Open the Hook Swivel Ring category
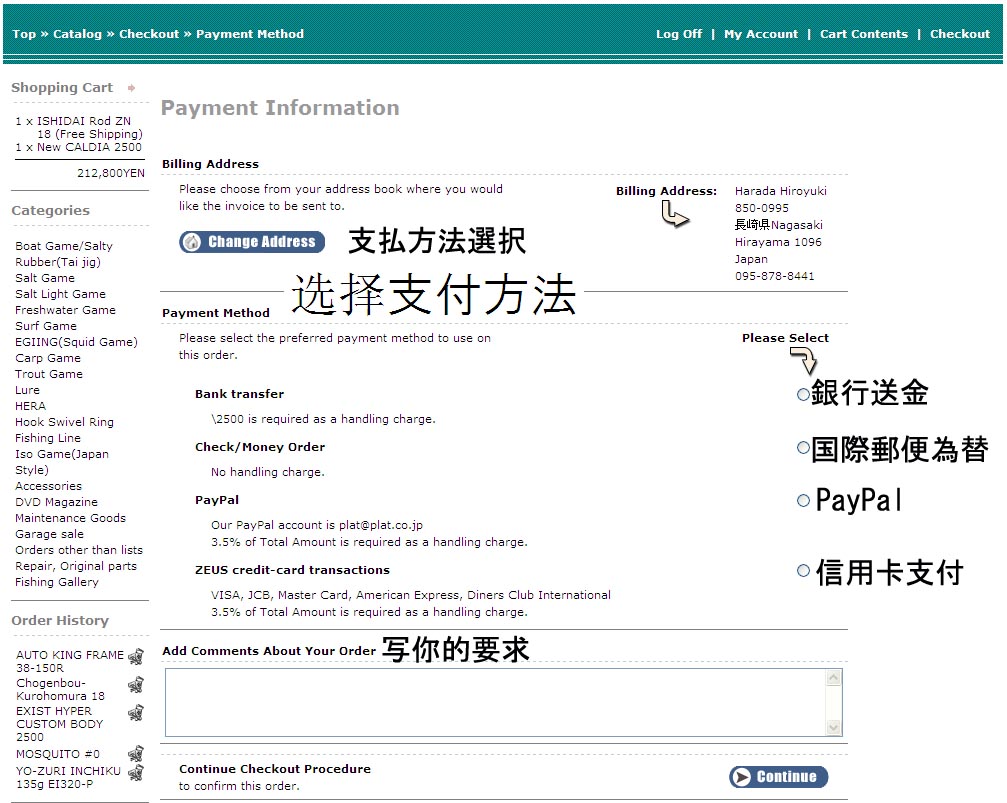Image resolution: width=1007 pixels, height=803 pixels. click(x=64, y=422)
